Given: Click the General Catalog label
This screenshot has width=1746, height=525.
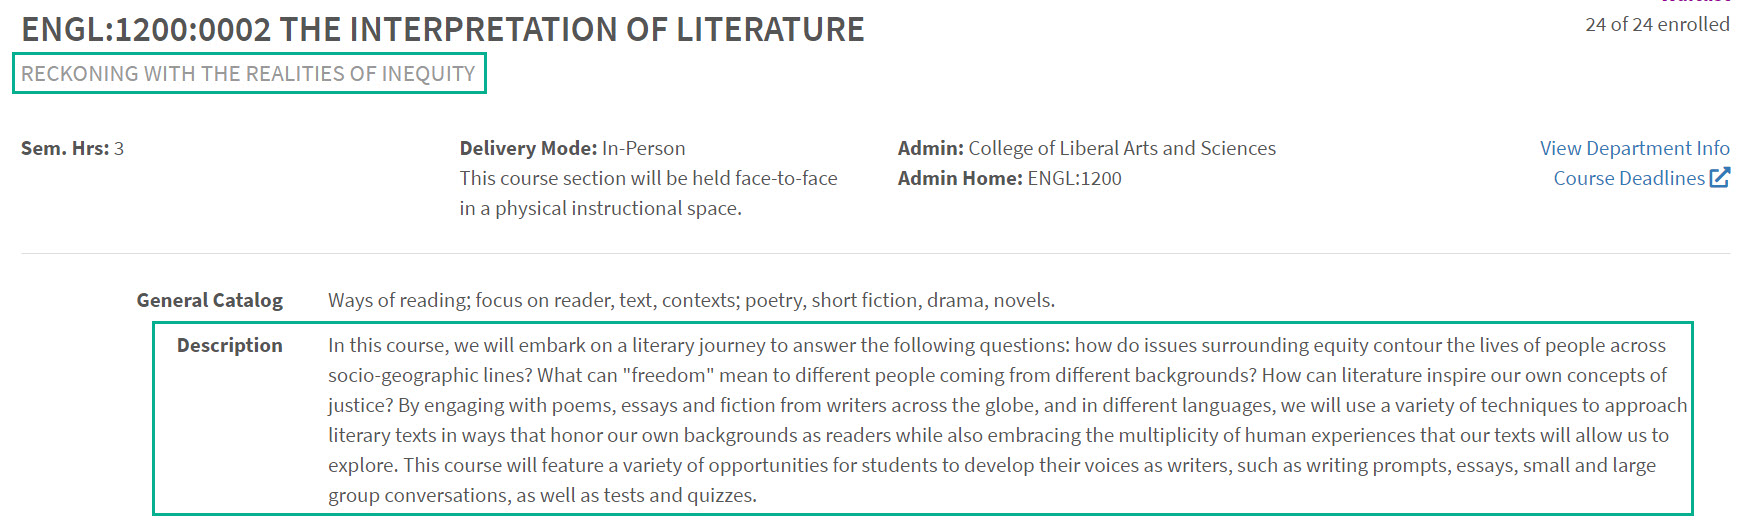Looking at the screenshot, I should [209, 300].
